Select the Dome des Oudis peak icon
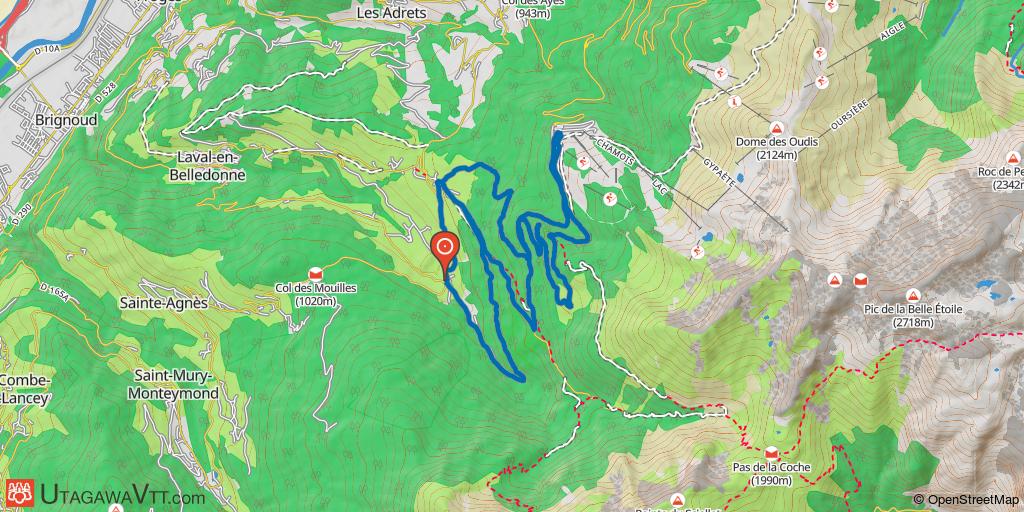Image resolution: width=1024 pixels, height=512 pixels. 776,128
